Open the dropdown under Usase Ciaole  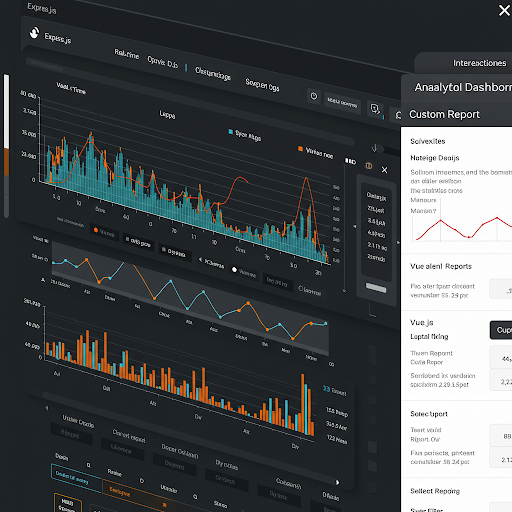(71, 434)
